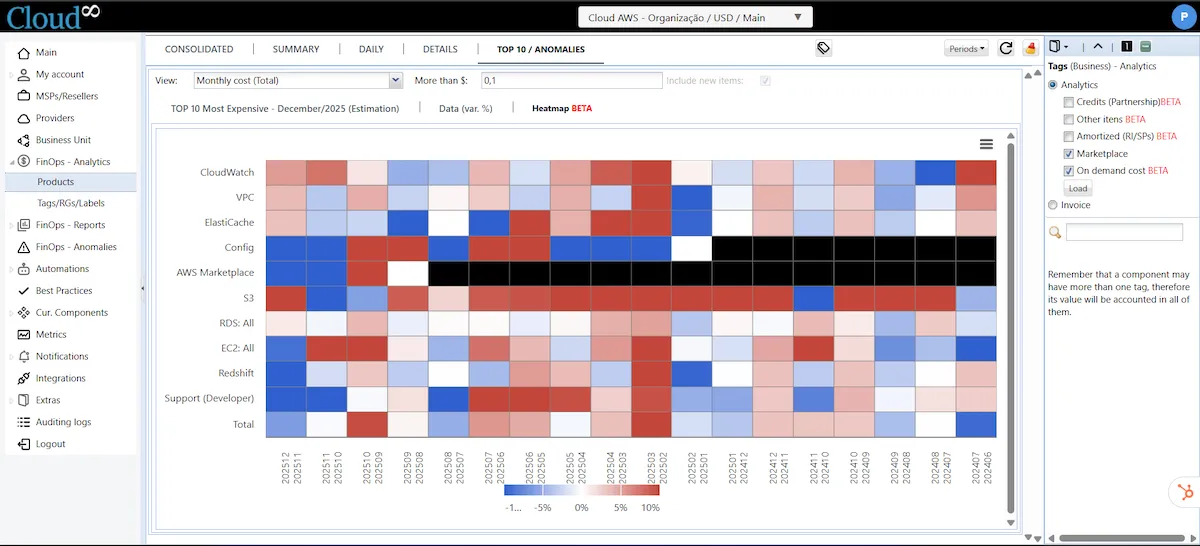This screenshot has width=1200, height=546.
Task: Open Tags/RGs/Labels sidebar item
Action: point(71,203)
